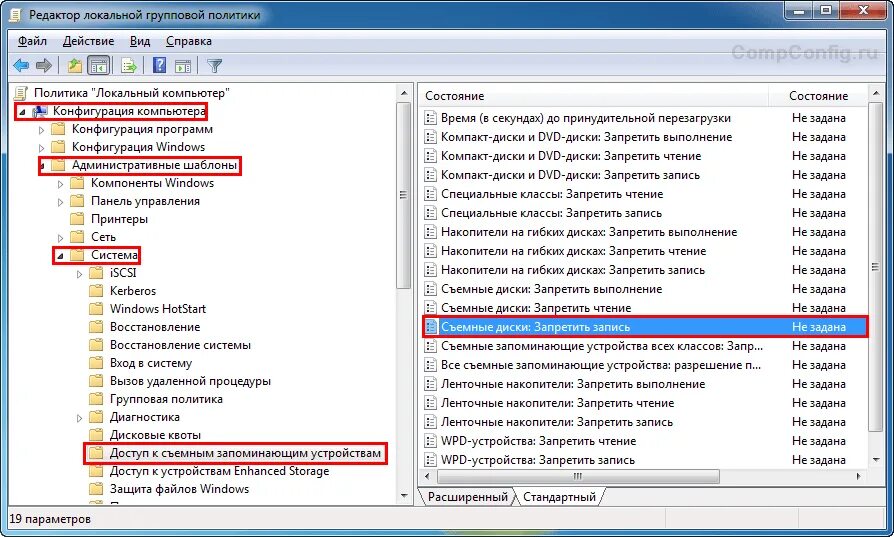Collapse the Система node
894x537 pixels.
coord(60,256)
